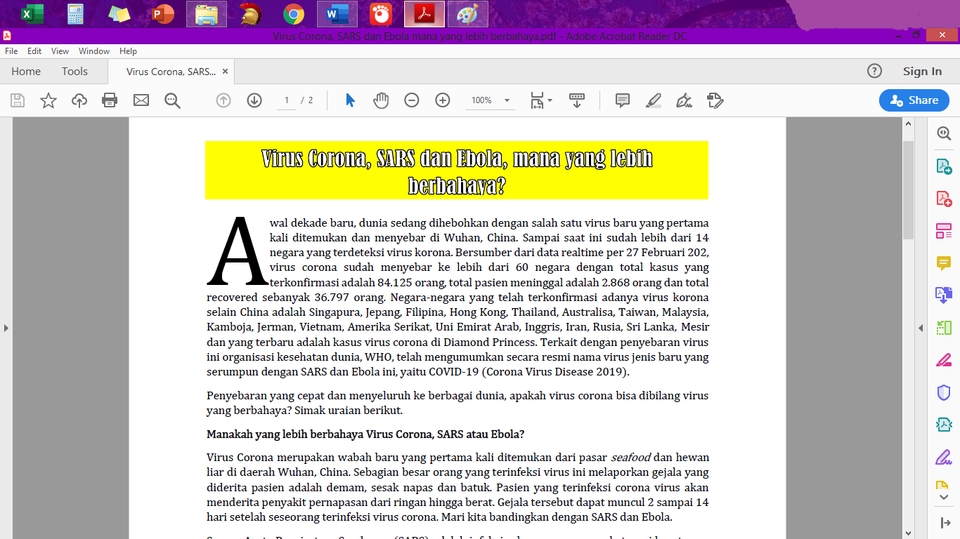Open the File menu

pos(11,51)
